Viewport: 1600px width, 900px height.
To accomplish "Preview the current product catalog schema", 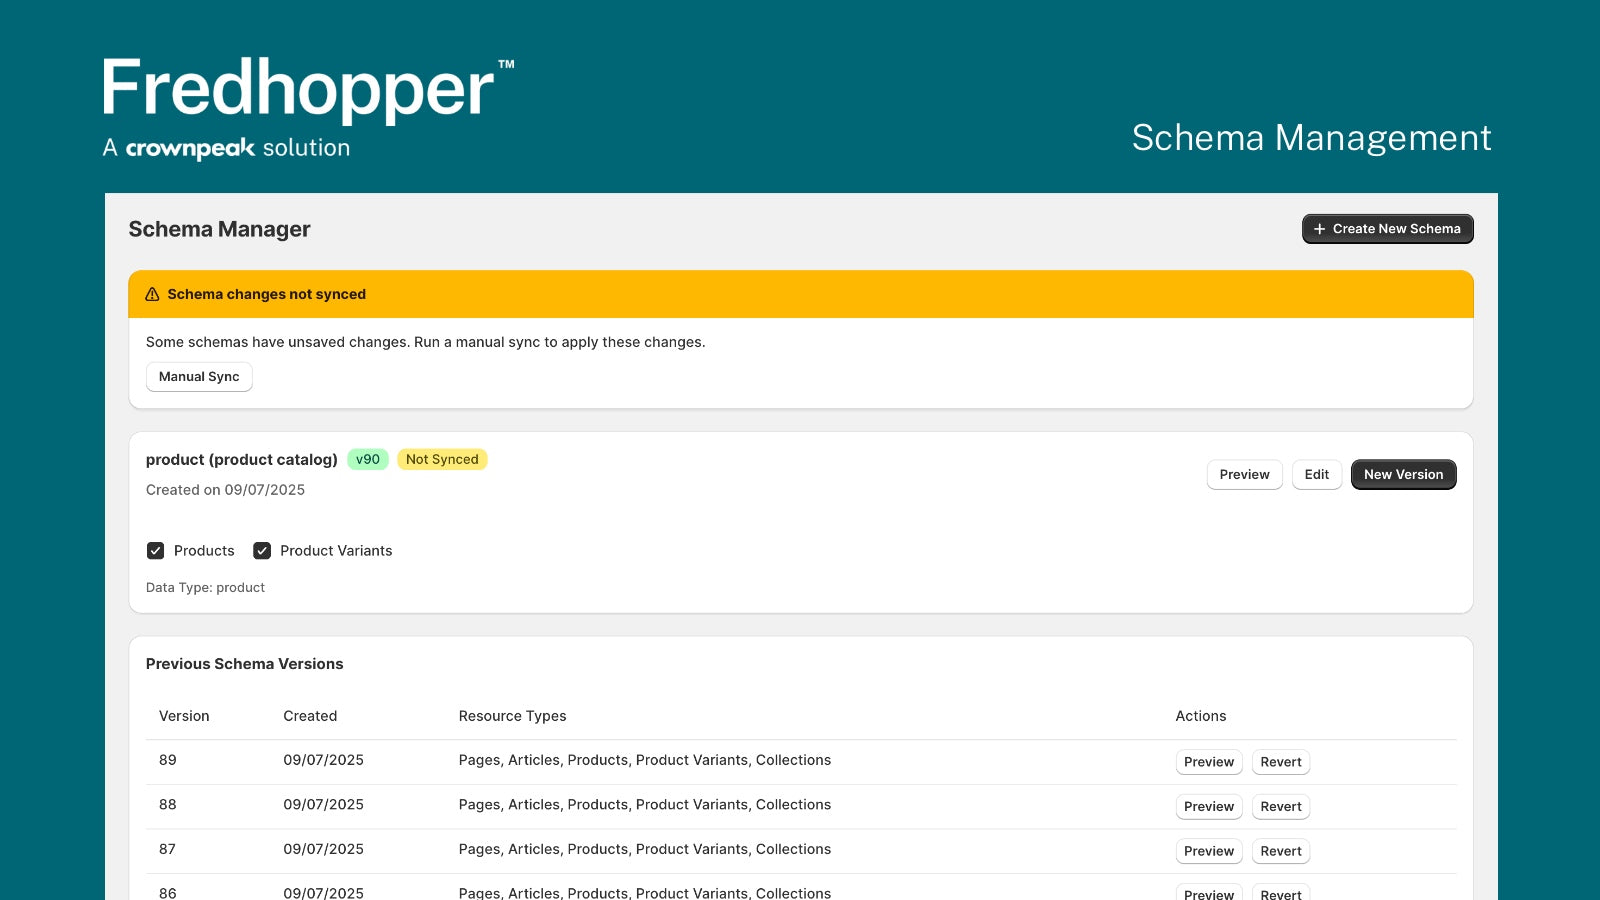I will point(1244,475).
